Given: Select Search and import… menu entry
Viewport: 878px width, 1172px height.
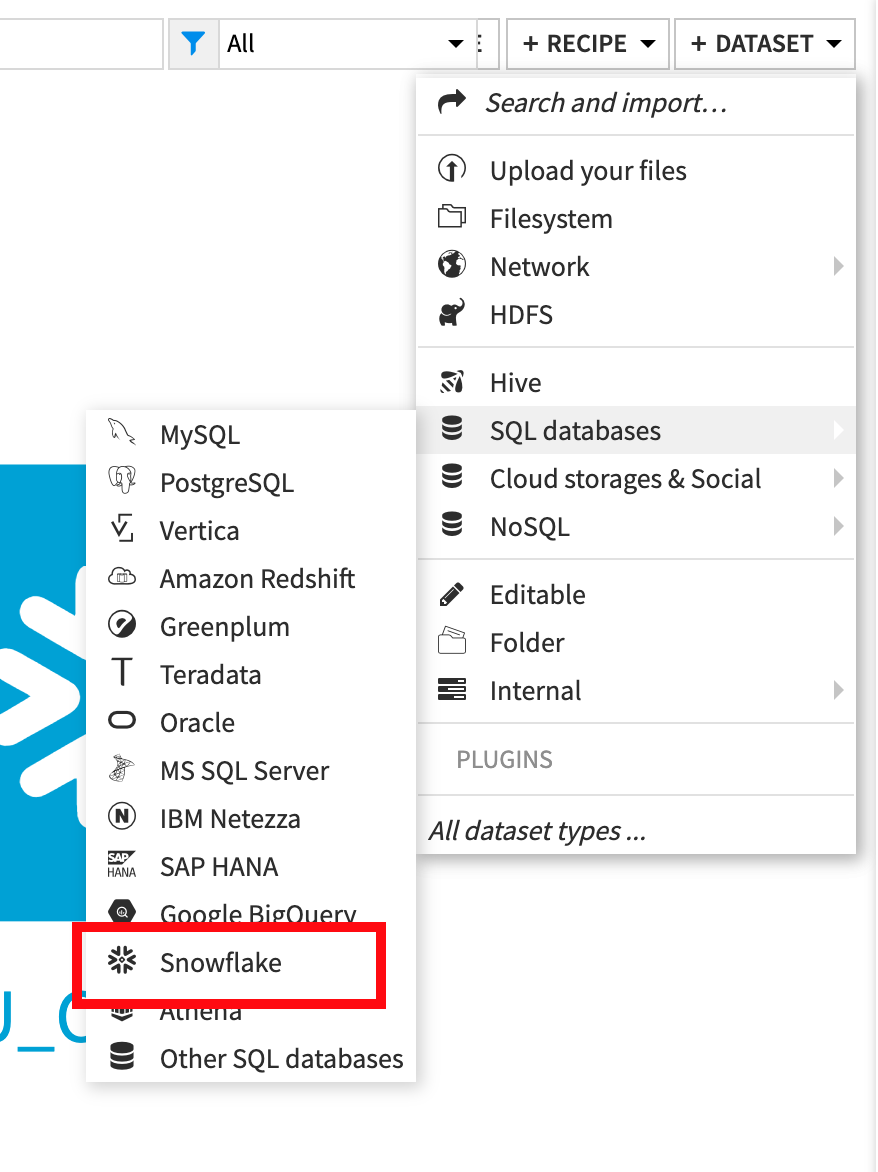Looking at the screenshot, I should point(605,103).
